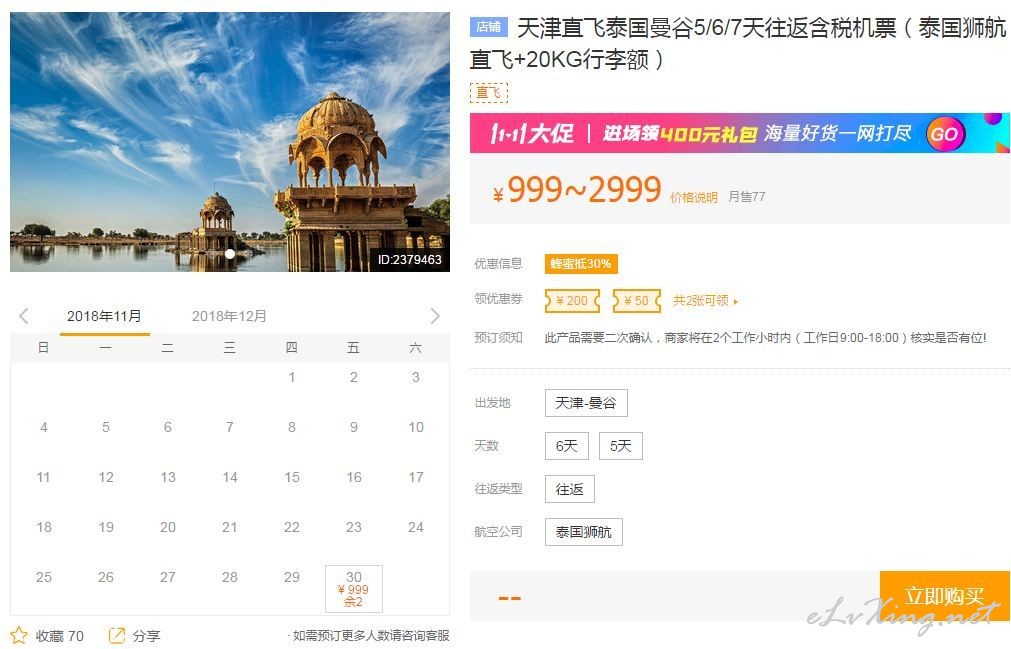
Task: Click the star favorite icon
Action: 19,635
